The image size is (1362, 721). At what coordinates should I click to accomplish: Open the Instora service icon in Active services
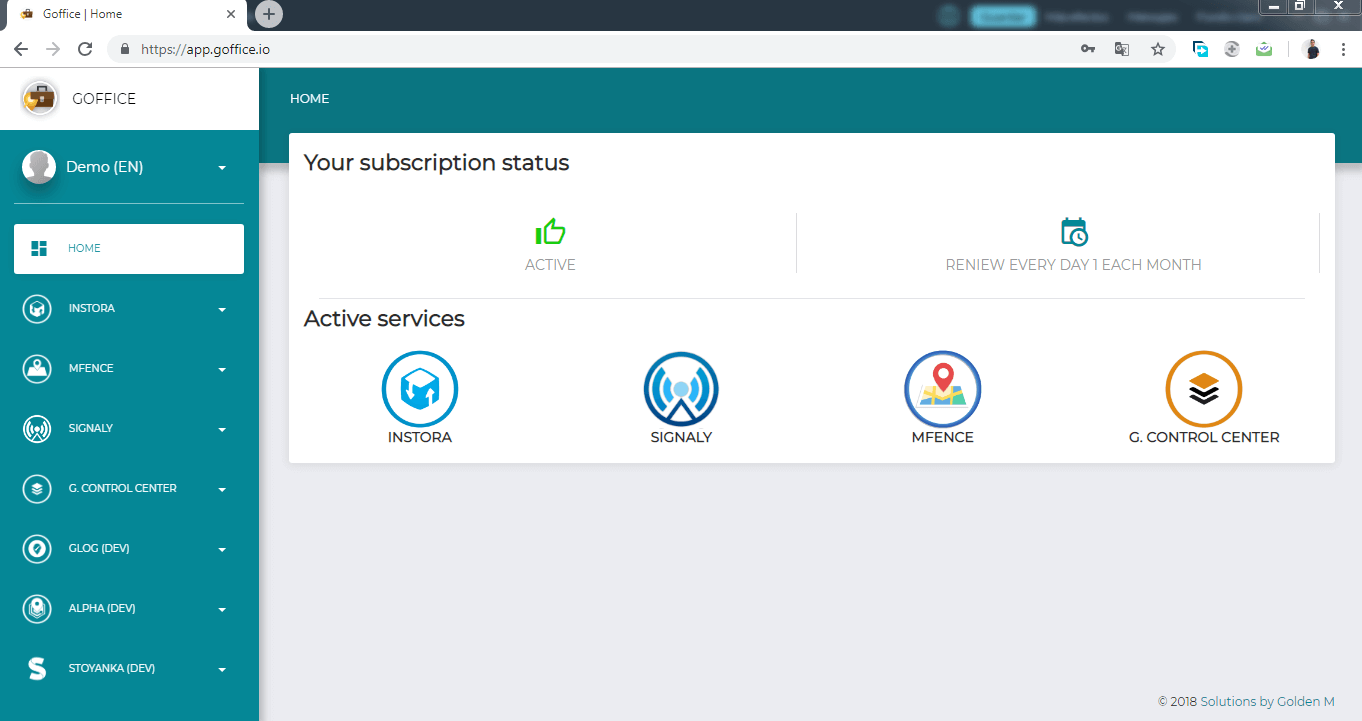[419, 389]
